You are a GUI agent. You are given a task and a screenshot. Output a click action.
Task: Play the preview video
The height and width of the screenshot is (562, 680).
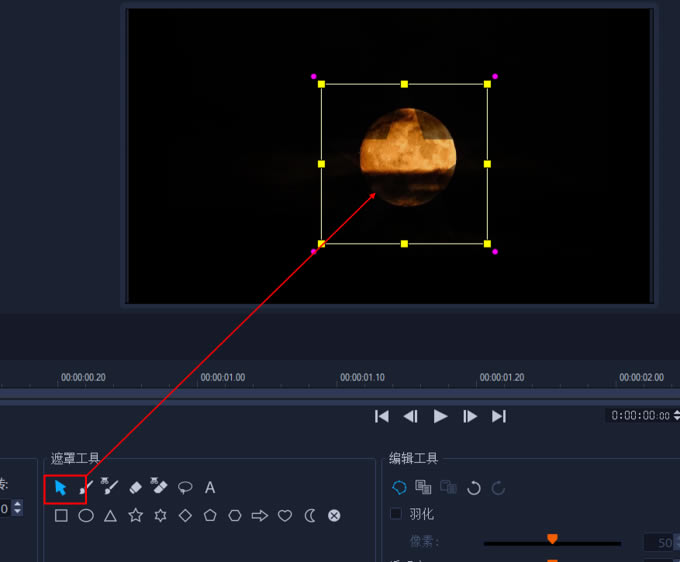[440, 416]
